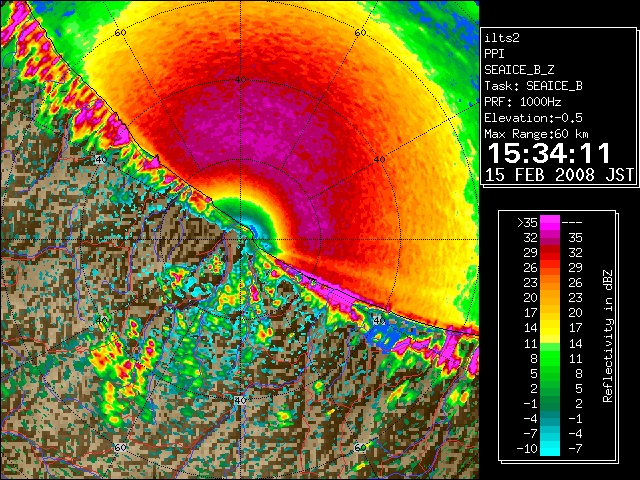Click the 'SEAICE_B_Z' product name
Screen dimensions: 640x480
click(519, 70)
